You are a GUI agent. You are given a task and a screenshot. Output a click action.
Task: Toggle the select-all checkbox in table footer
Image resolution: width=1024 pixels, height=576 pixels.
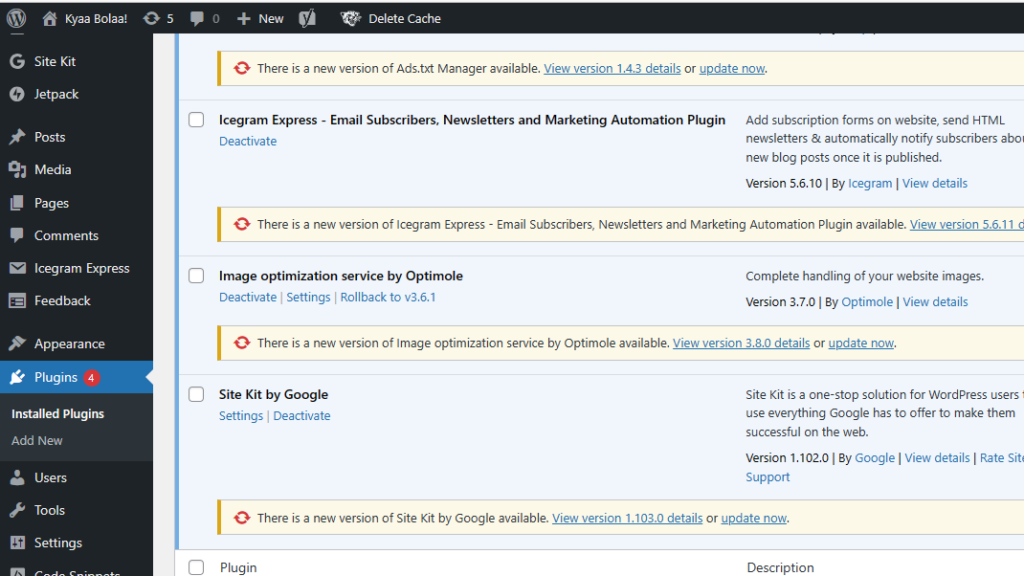(196, 567)
